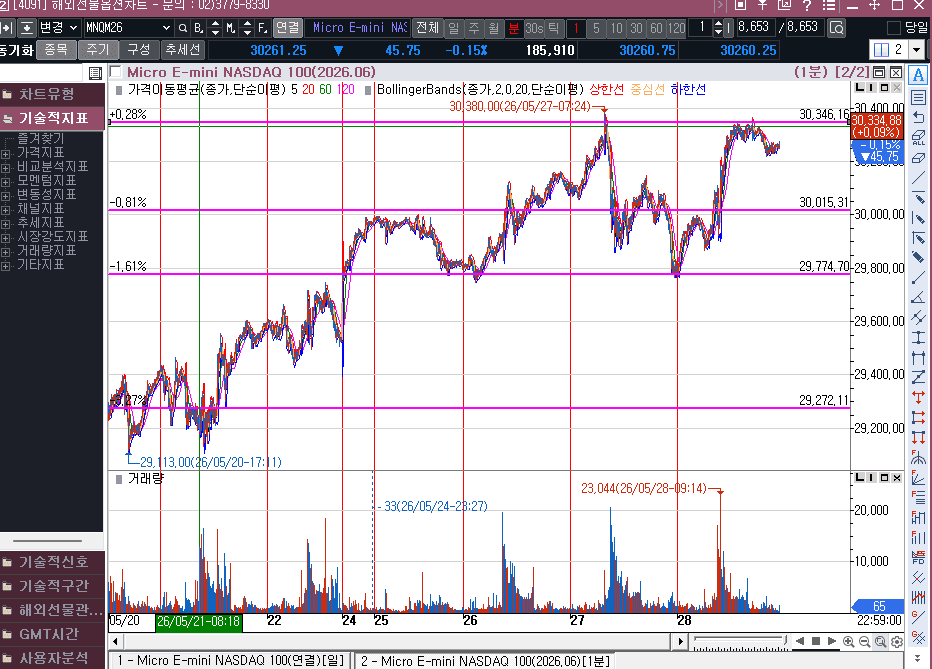Toggle the 당일 checkbox
Viewport: 932px width, 669px height.
click(893, 28)
